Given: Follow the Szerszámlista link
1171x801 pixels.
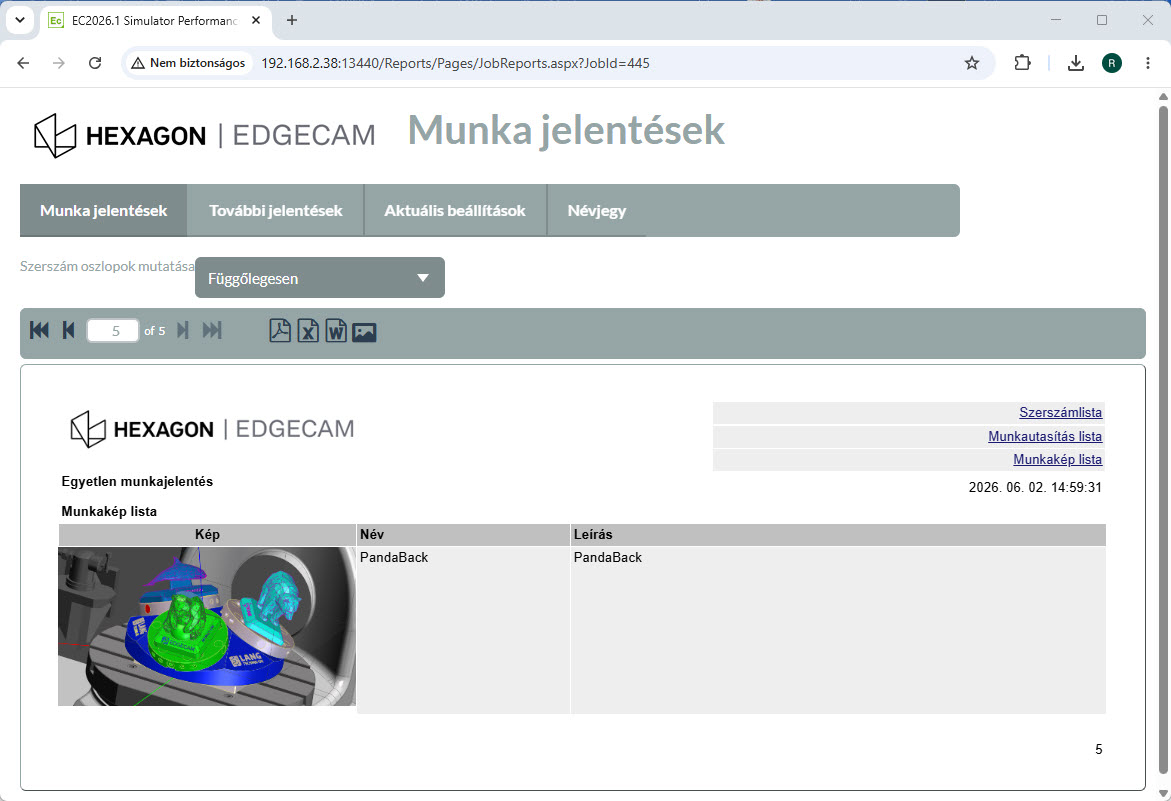Looking at the screenshot, I should 1060,412.
